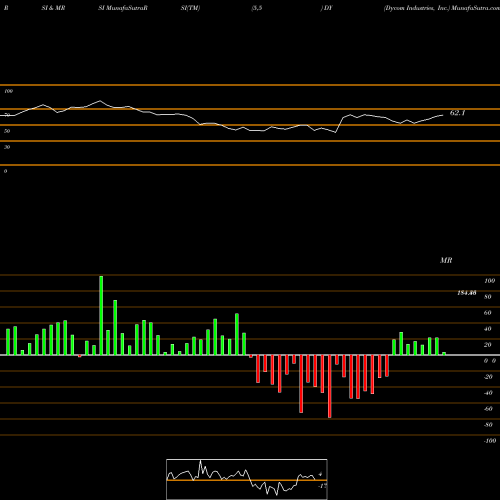500x500 pixels.
Task: Click the 40 label on MR right axis
Action: pos(488,329)
